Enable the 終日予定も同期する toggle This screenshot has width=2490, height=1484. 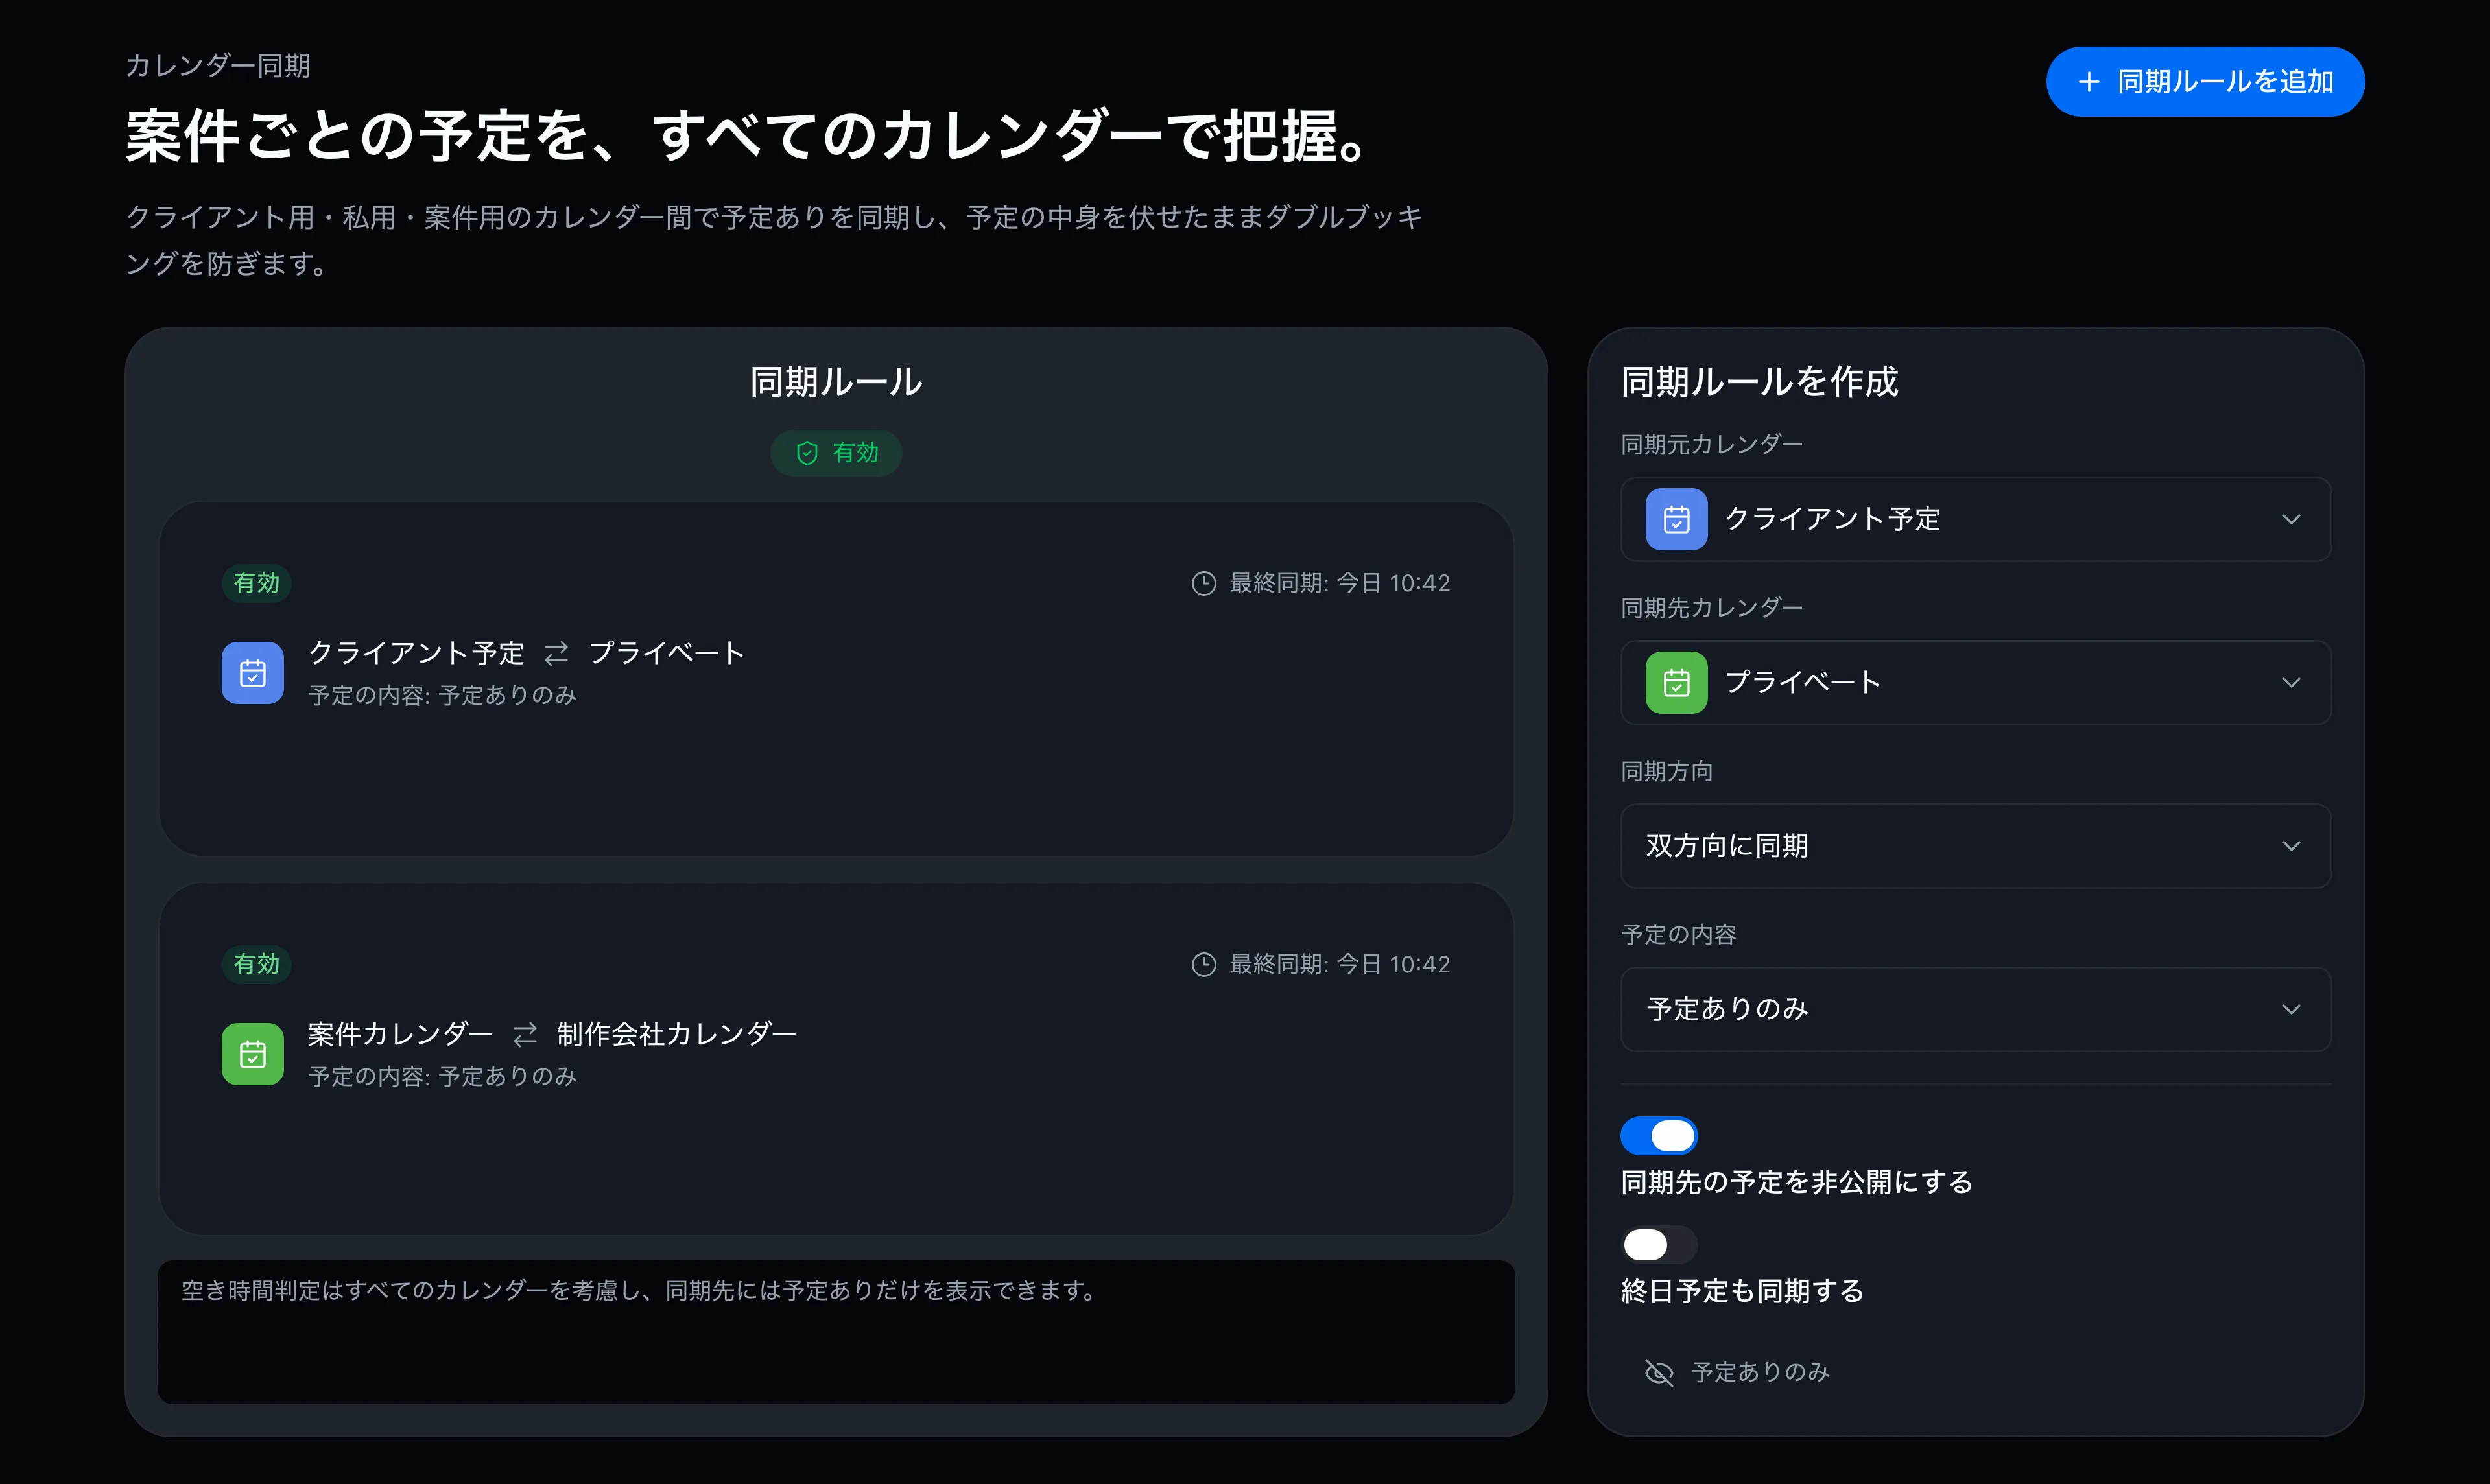1659,1245
